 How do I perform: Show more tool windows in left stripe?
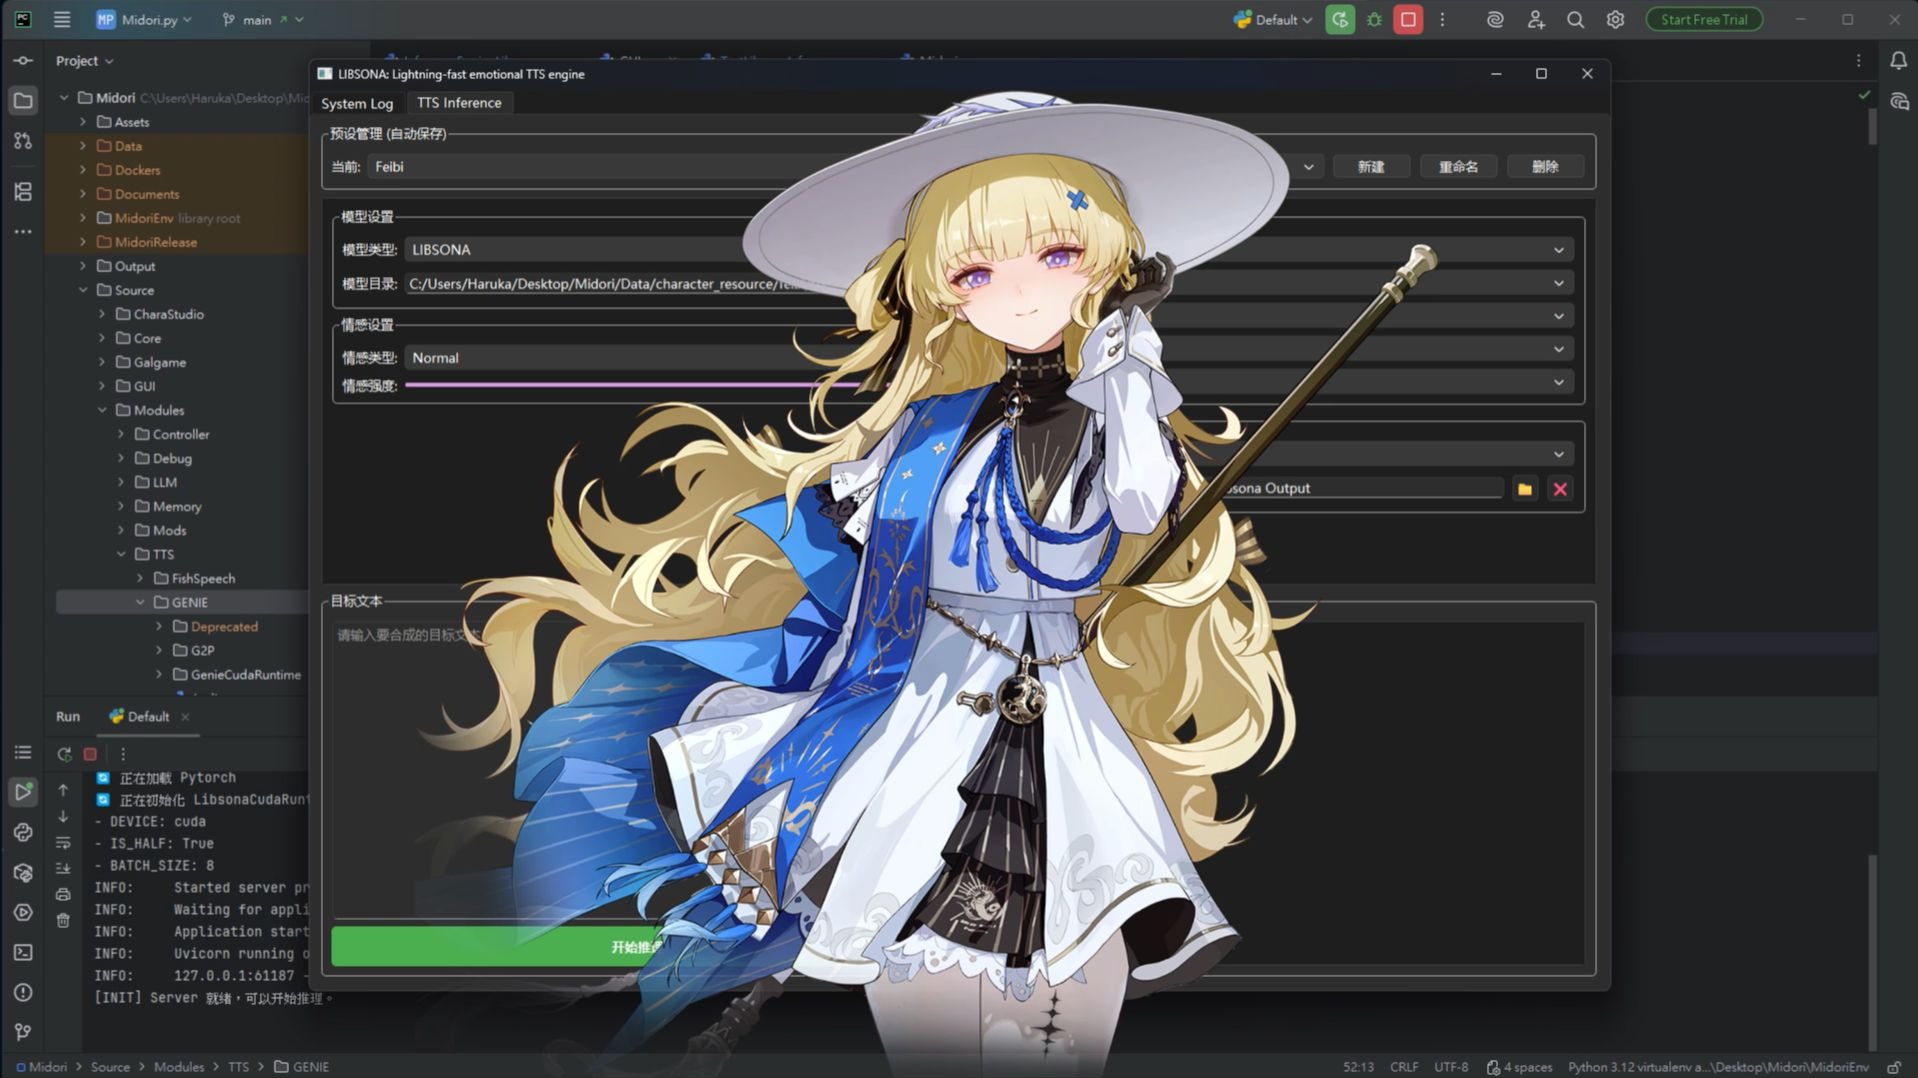[x=23, y=231]
